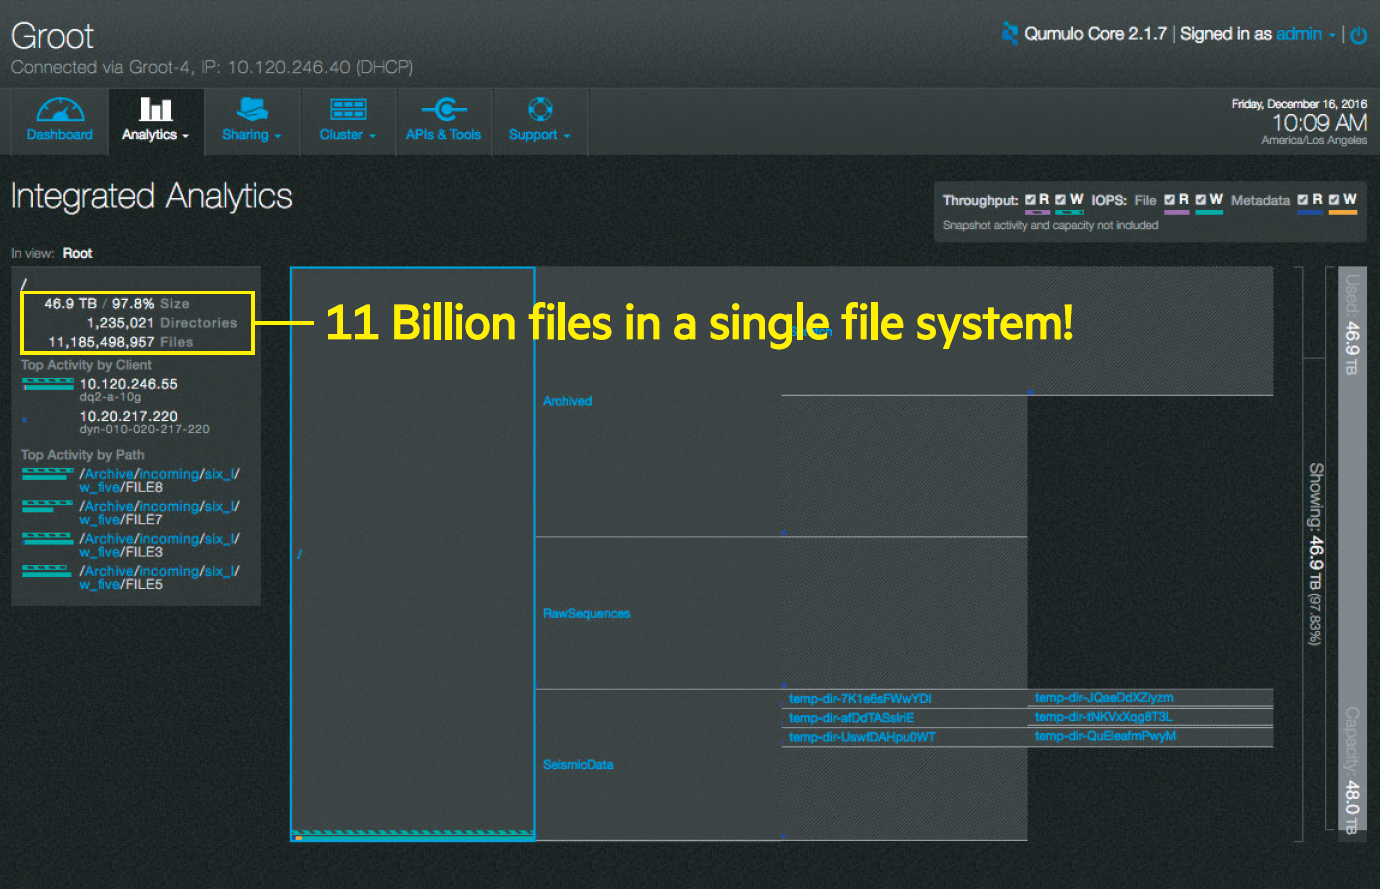Select the SeismicData directory block
This screenshot has height=889, width=1380.
point(578,765)
